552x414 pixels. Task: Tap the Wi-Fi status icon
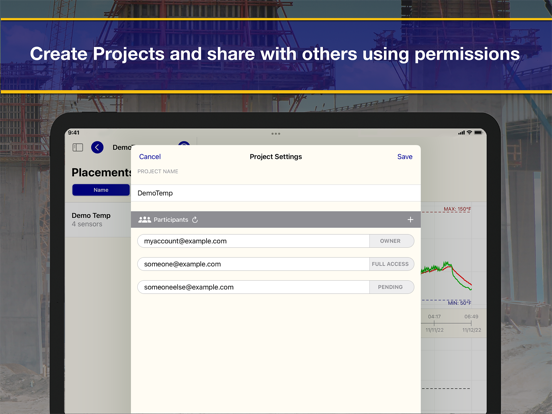point(469,133)
